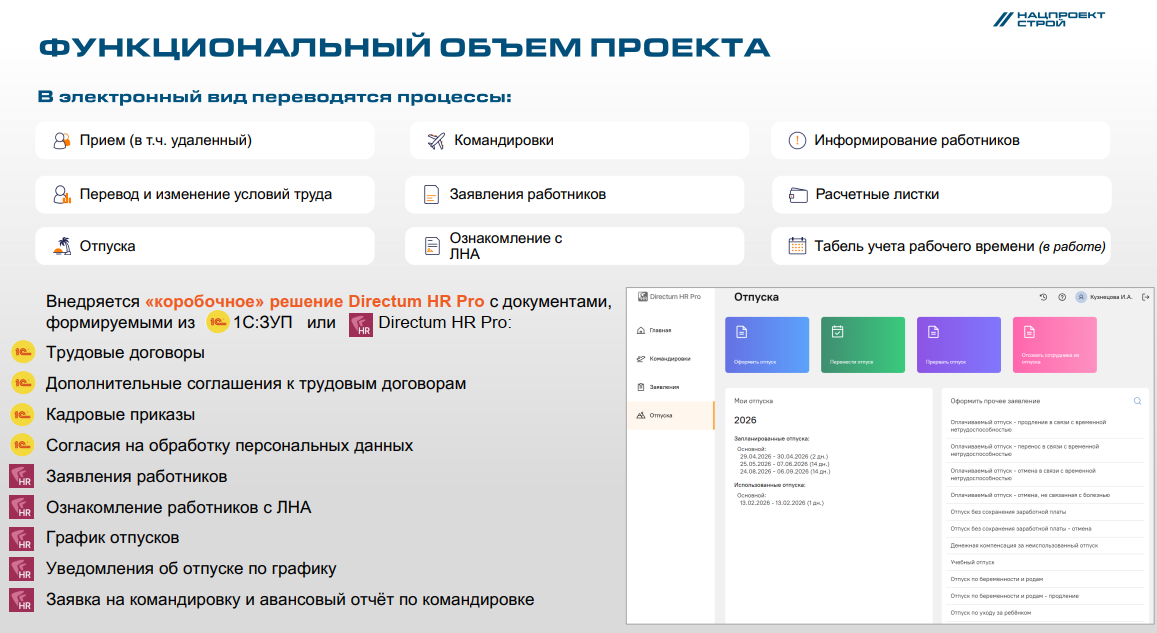Select Денежная компенсация за неиспользованный отпуск
The height and width of the screenshot is (633, 1157).
tap(1023, 546)
